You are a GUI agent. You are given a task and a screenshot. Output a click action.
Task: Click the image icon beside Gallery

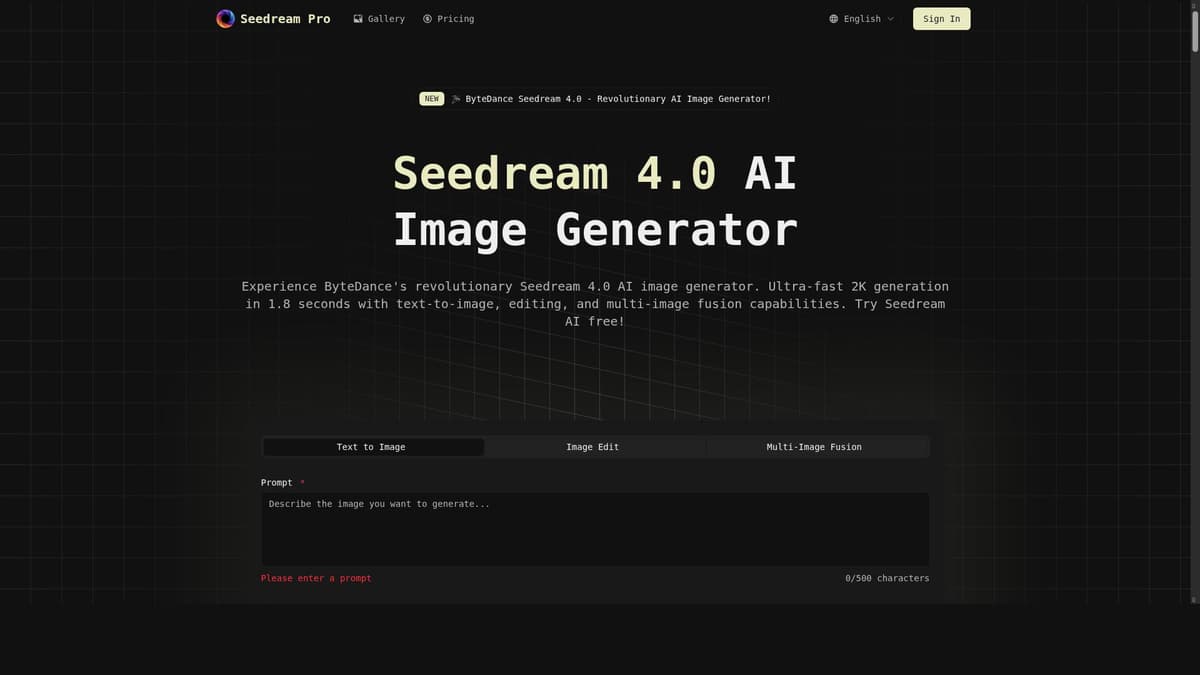(357, 18)
